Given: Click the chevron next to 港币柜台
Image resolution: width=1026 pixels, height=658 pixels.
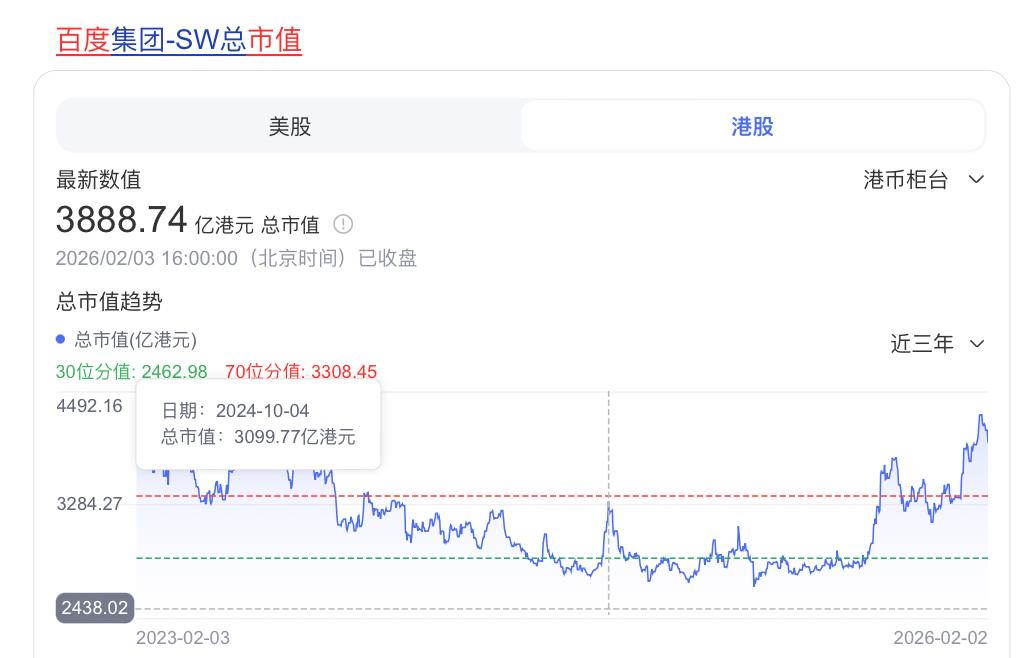Looking at the screenshot, I should tap(976, 179).
